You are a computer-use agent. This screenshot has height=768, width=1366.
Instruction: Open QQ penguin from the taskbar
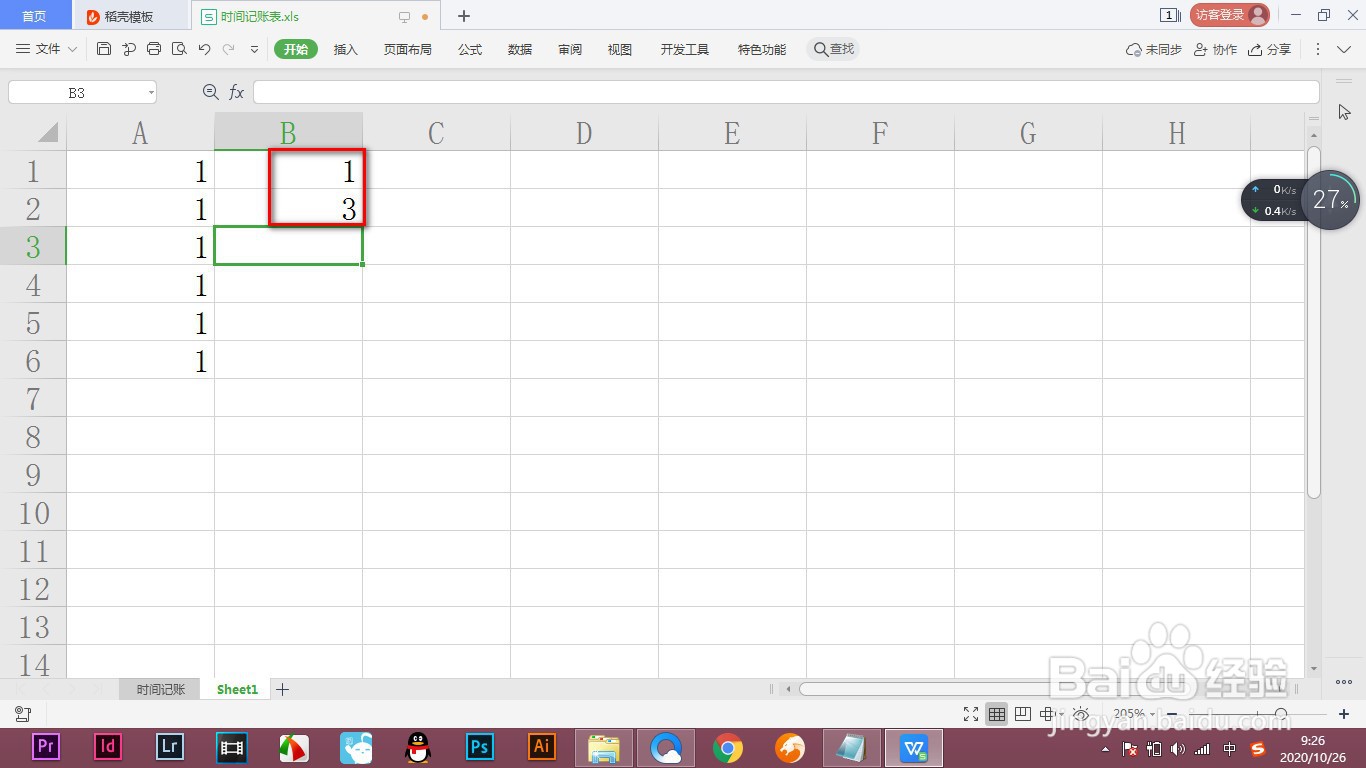[x=418, y=747]
